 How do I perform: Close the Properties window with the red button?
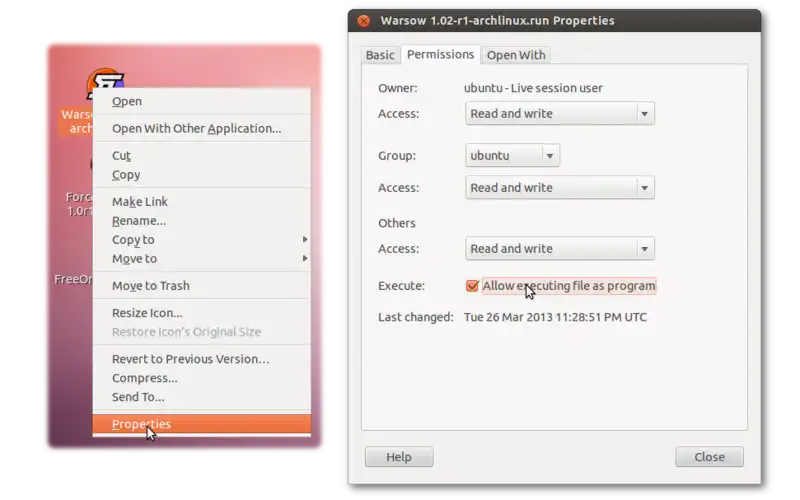tap(364, 21)
